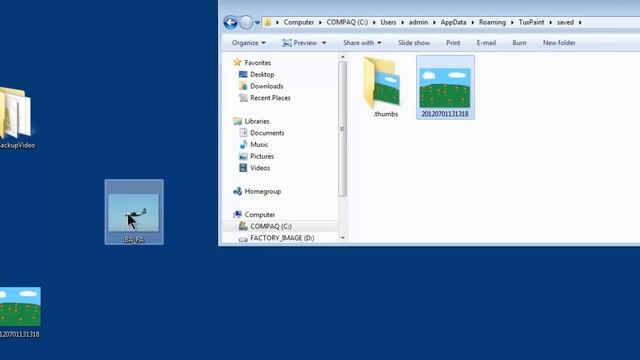
Task: Open Recent Places in navigation pane
Action: (x=270, y=98)
